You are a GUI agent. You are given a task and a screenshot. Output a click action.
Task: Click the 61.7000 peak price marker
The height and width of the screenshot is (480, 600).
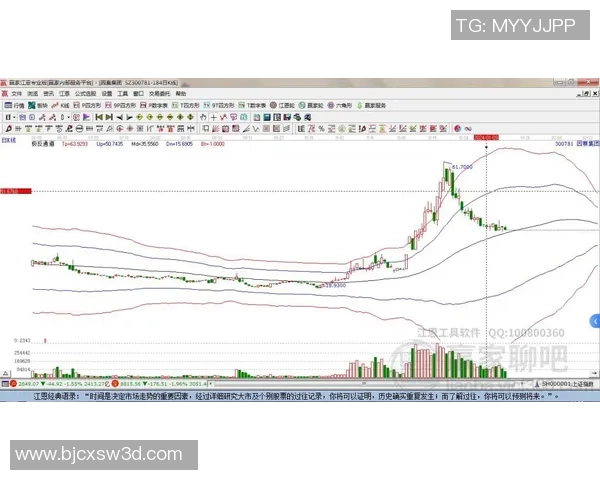coord(462,166)
